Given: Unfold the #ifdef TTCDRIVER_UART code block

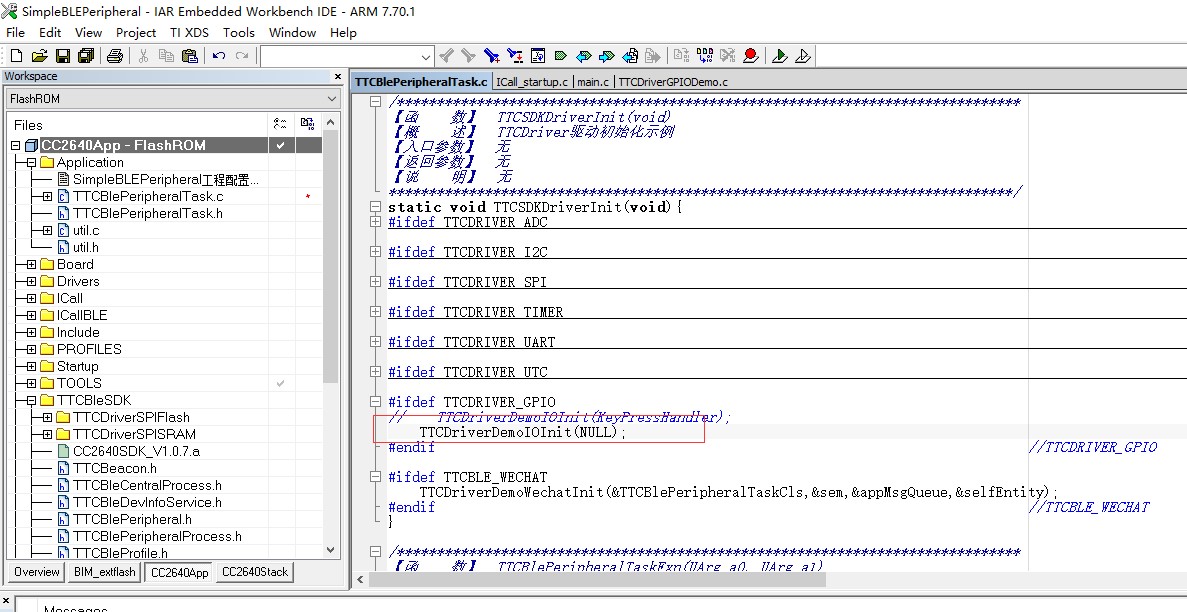Looking at the screenshot, I should click(x=375, y=342).
